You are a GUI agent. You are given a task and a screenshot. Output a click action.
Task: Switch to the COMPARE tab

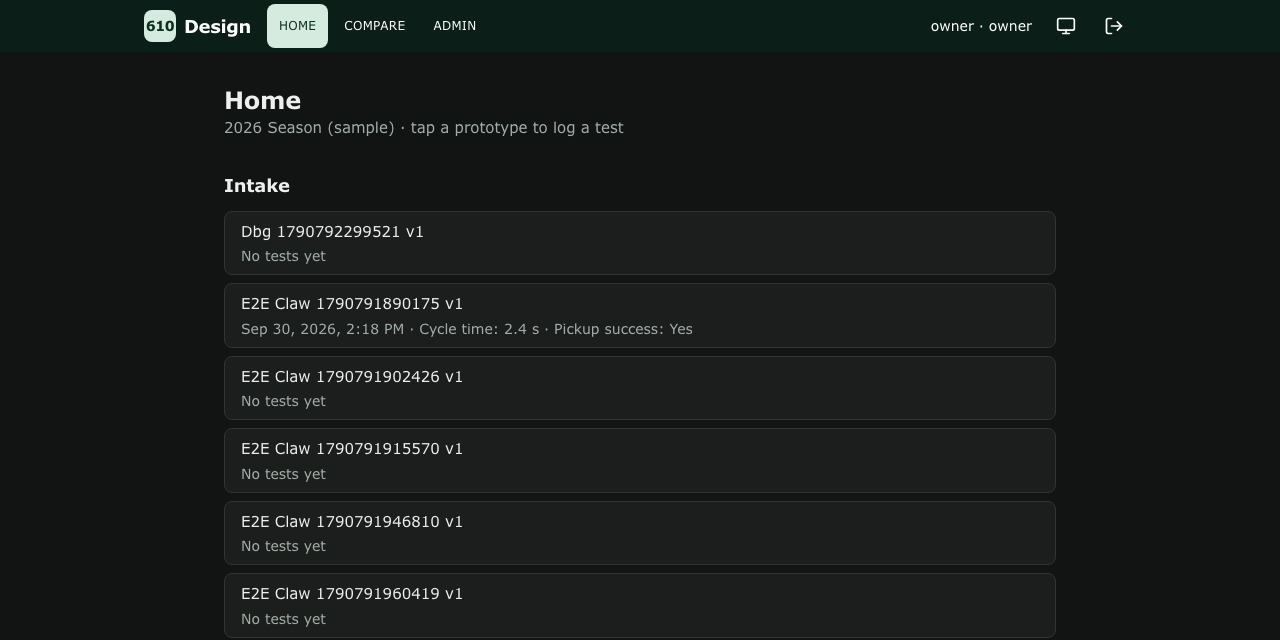pyautogui.click(x=375, y=26)
